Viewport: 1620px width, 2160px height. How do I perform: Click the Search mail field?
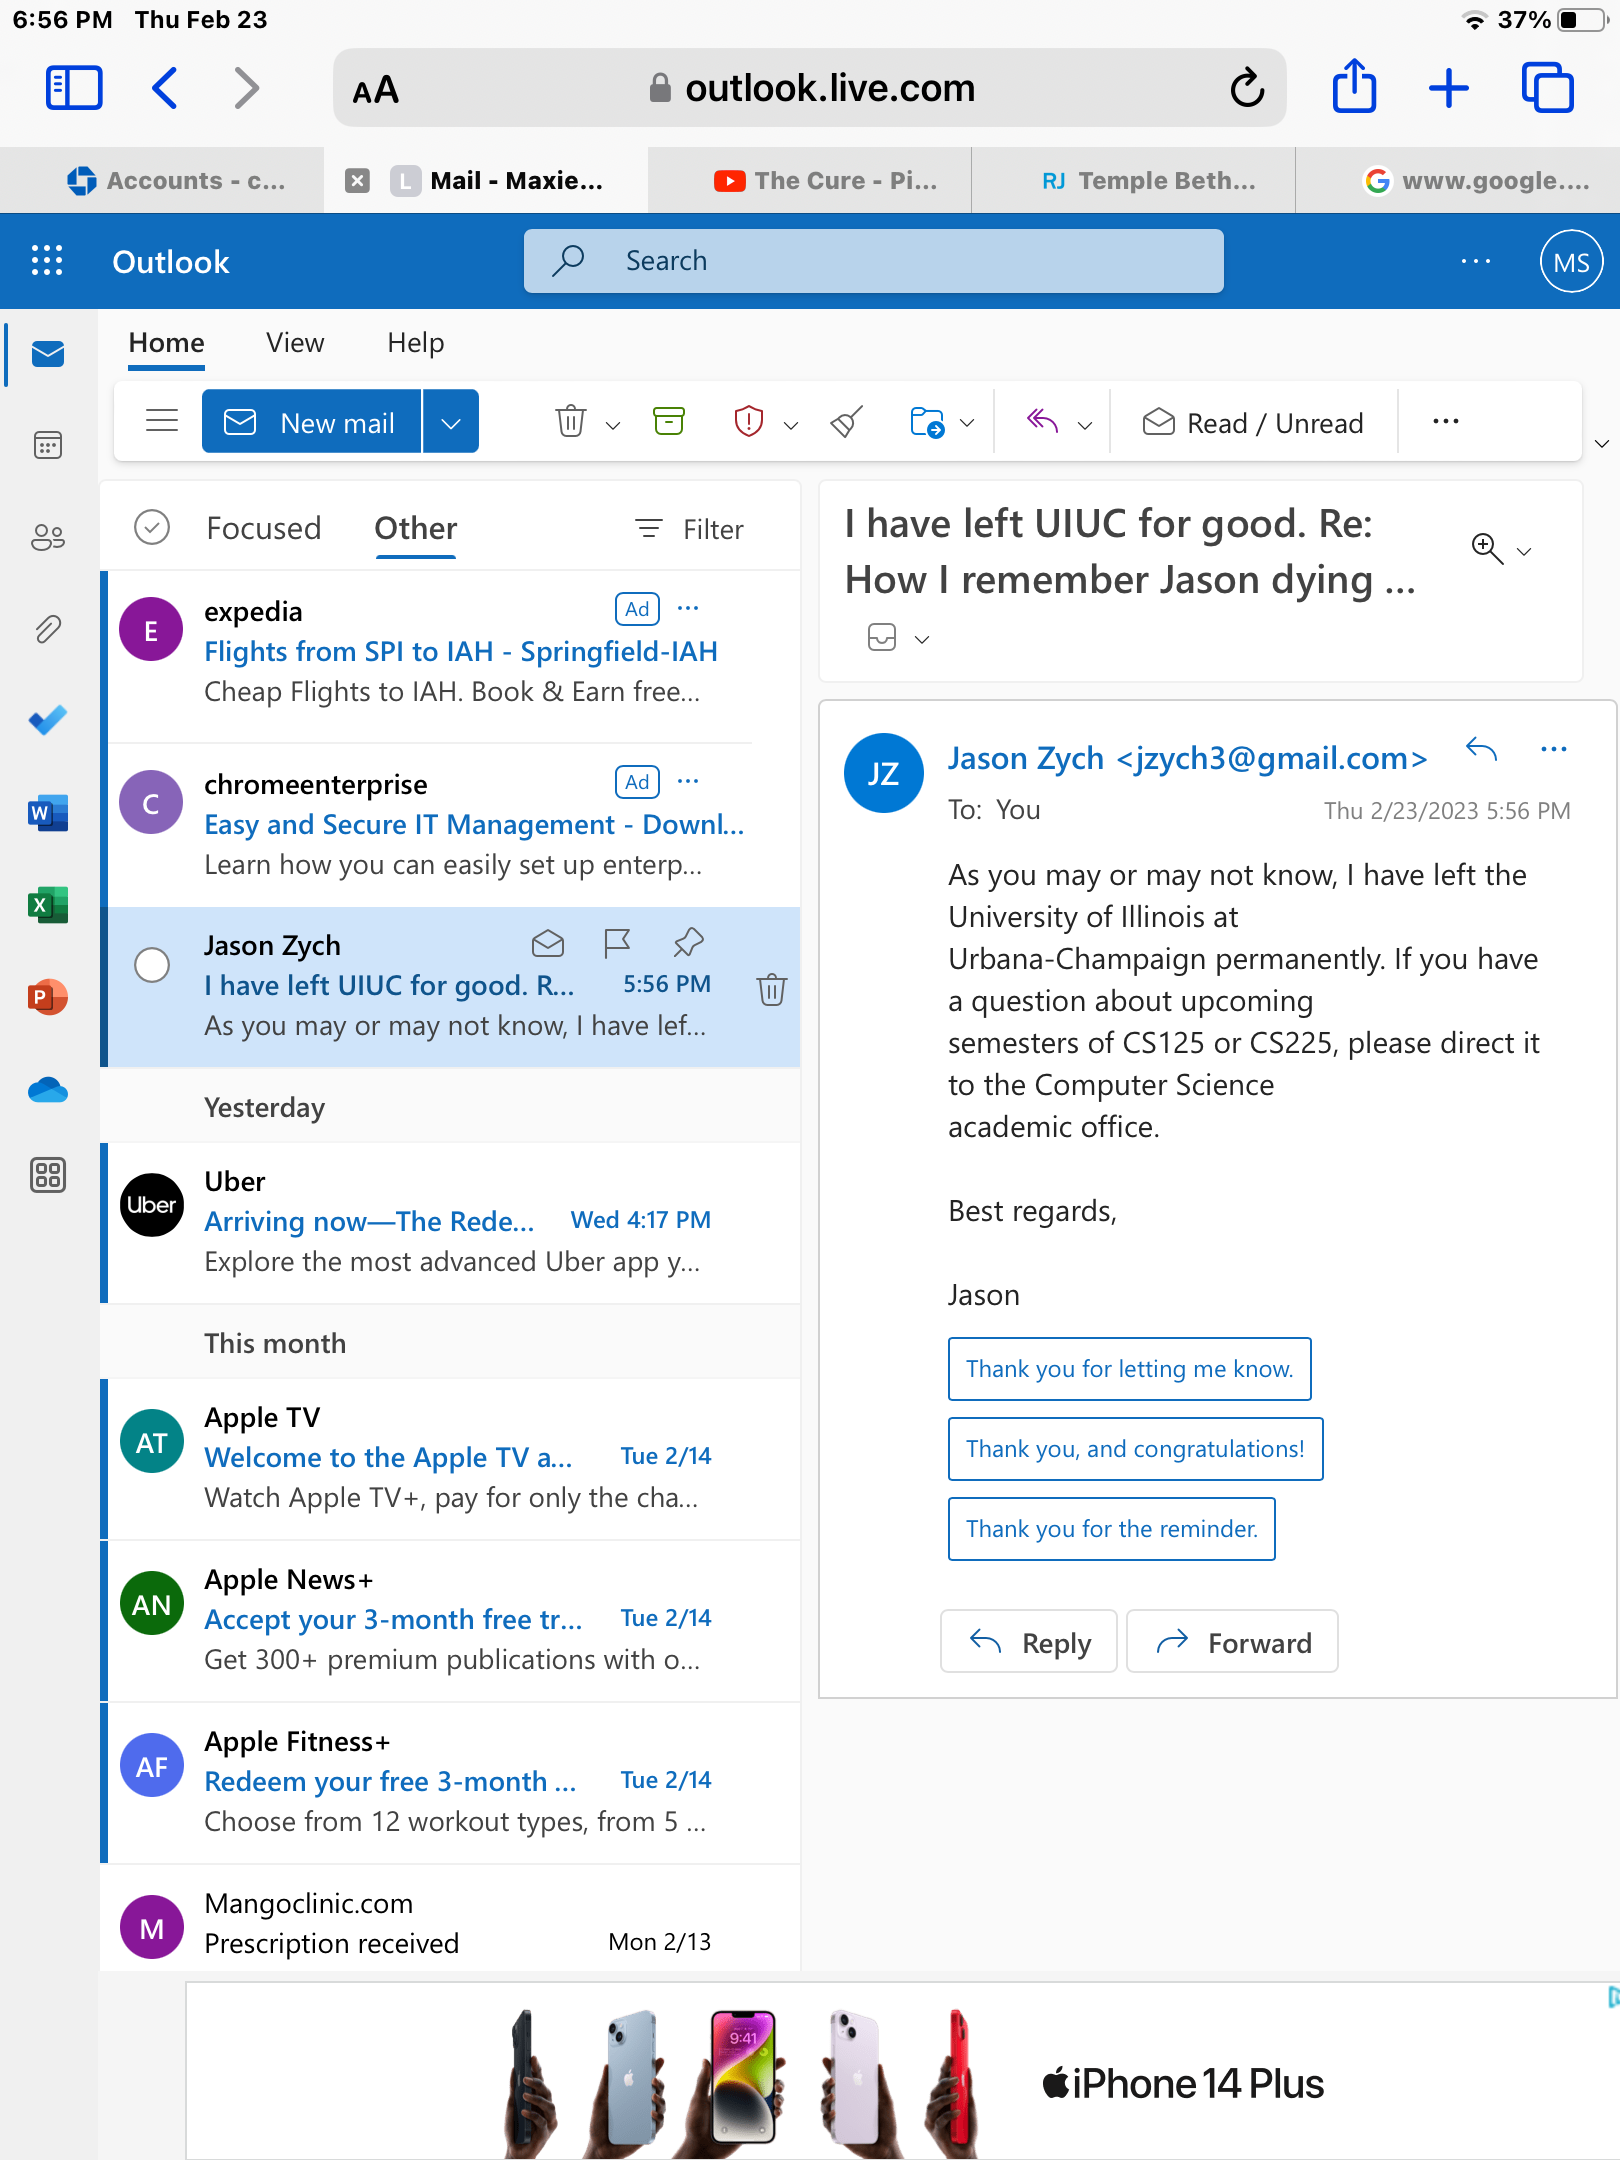click(874, 261)
